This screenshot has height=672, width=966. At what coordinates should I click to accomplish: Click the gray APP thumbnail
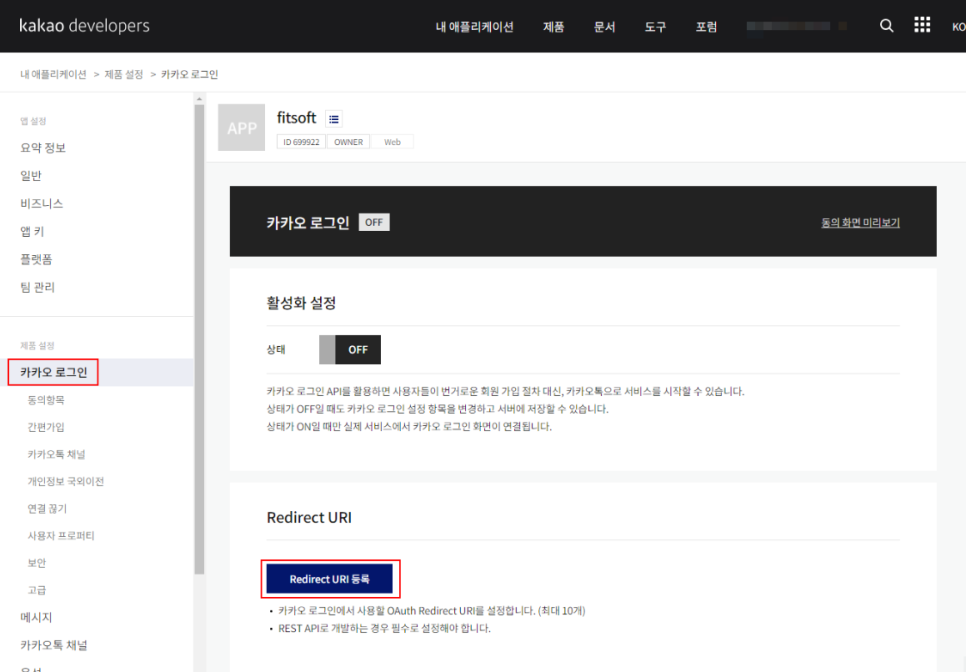click(x=242, y=128)
